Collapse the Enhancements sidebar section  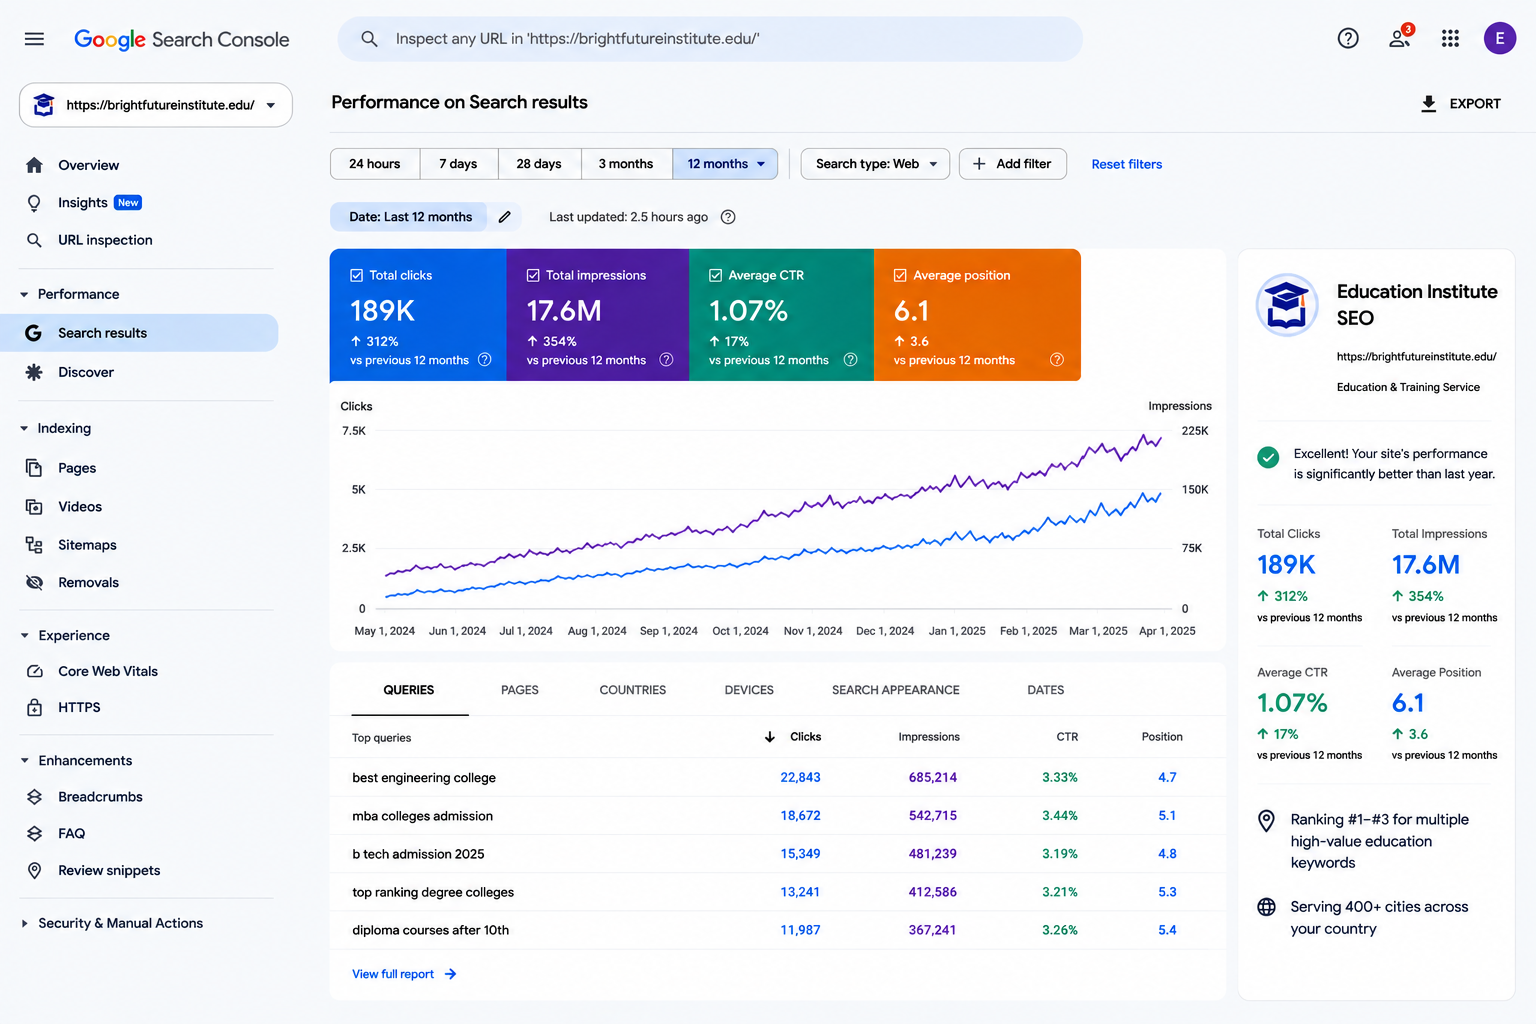tap(24, 761)
